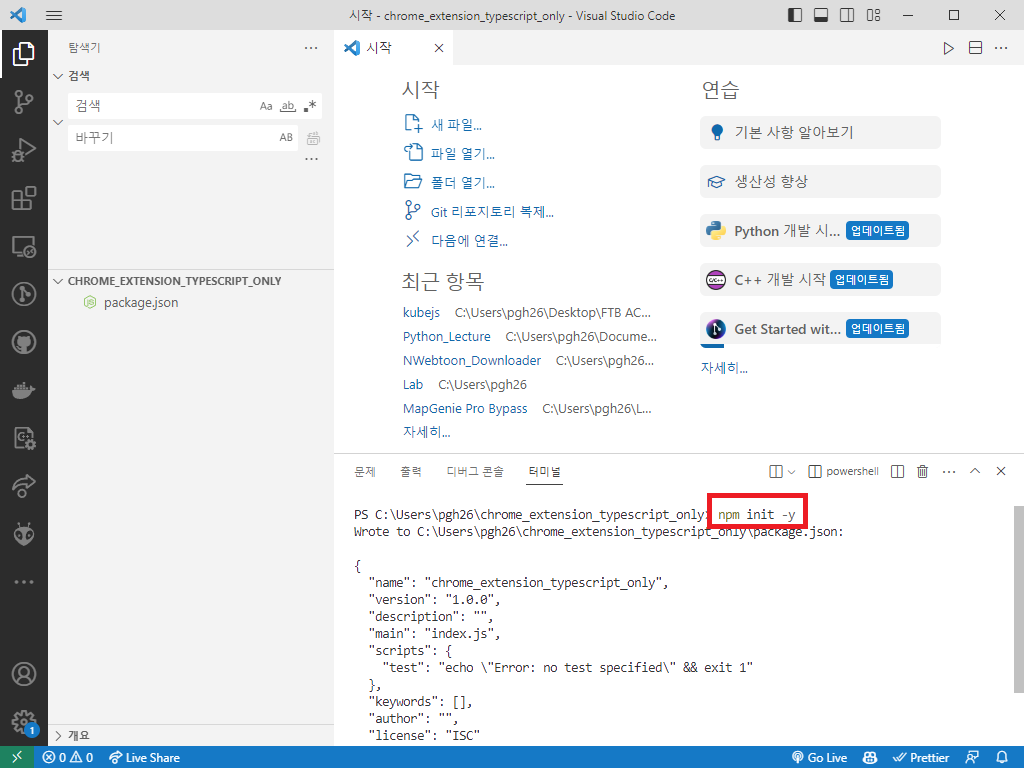The width and height of the screenshot is (1024, 768).
Task: Open recent item Python_Lecture
Action: [x=447, y=336]
